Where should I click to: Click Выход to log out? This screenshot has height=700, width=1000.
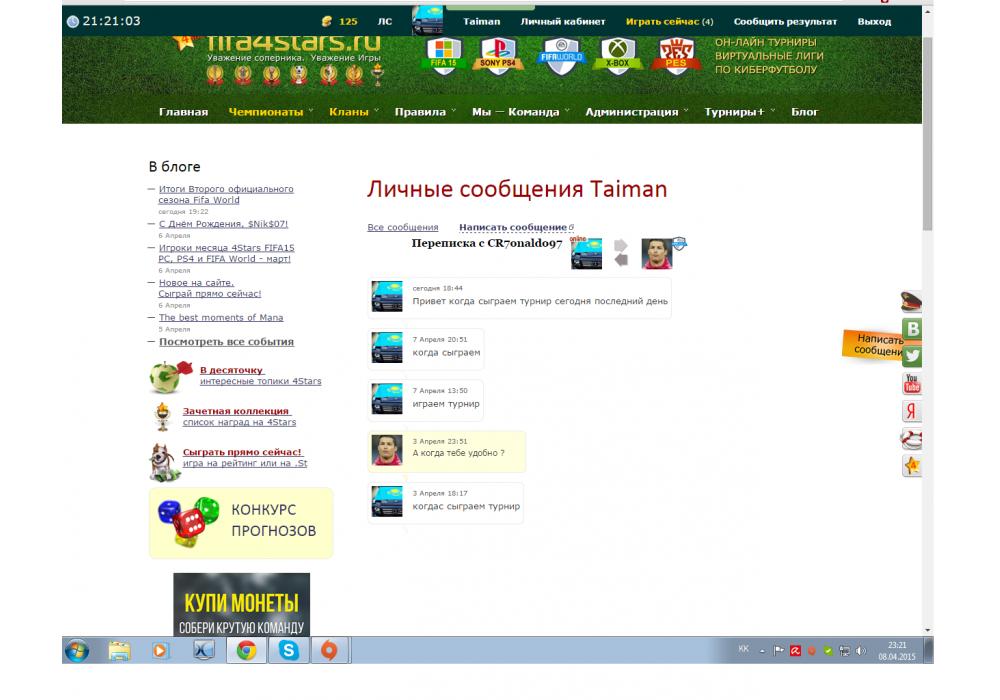874,21
